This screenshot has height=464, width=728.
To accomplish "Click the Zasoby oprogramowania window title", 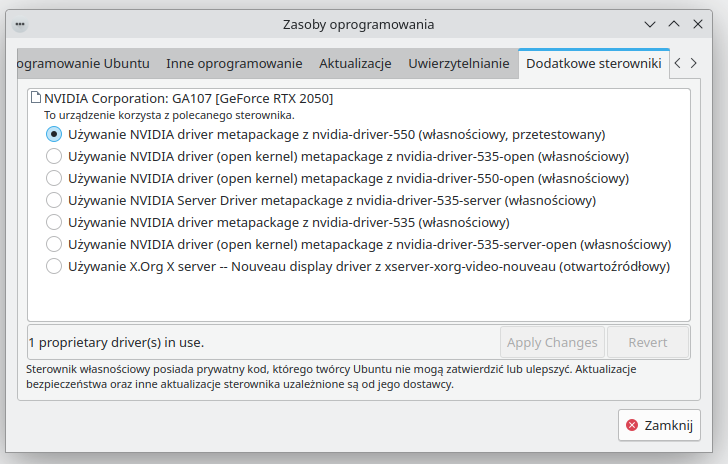I will pyautogui.click(x=358, y=24).
